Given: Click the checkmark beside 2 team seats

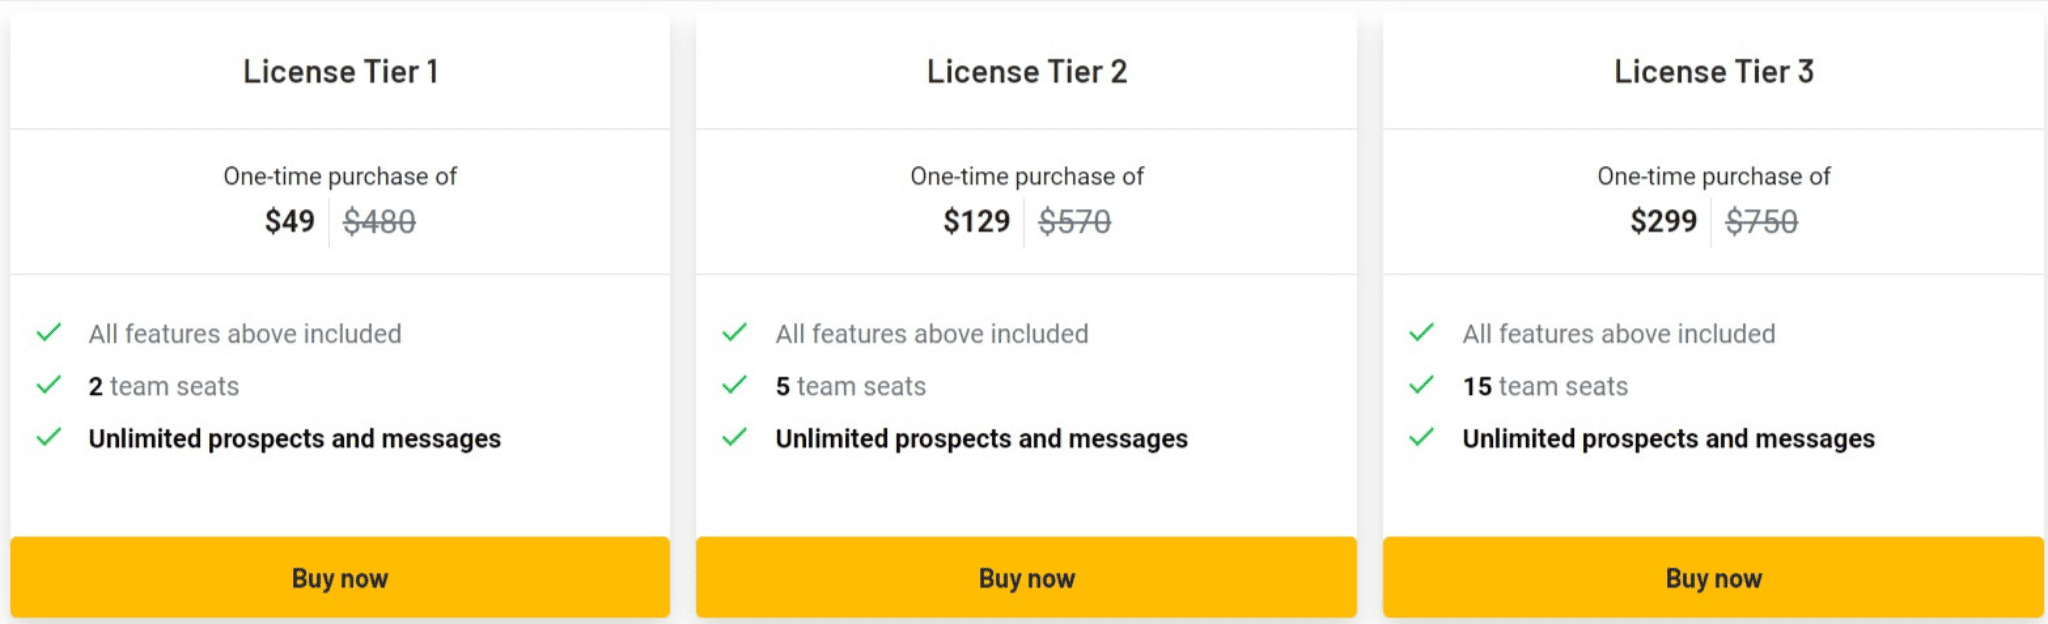Looking at the screenshot, I should pos(49,385).
